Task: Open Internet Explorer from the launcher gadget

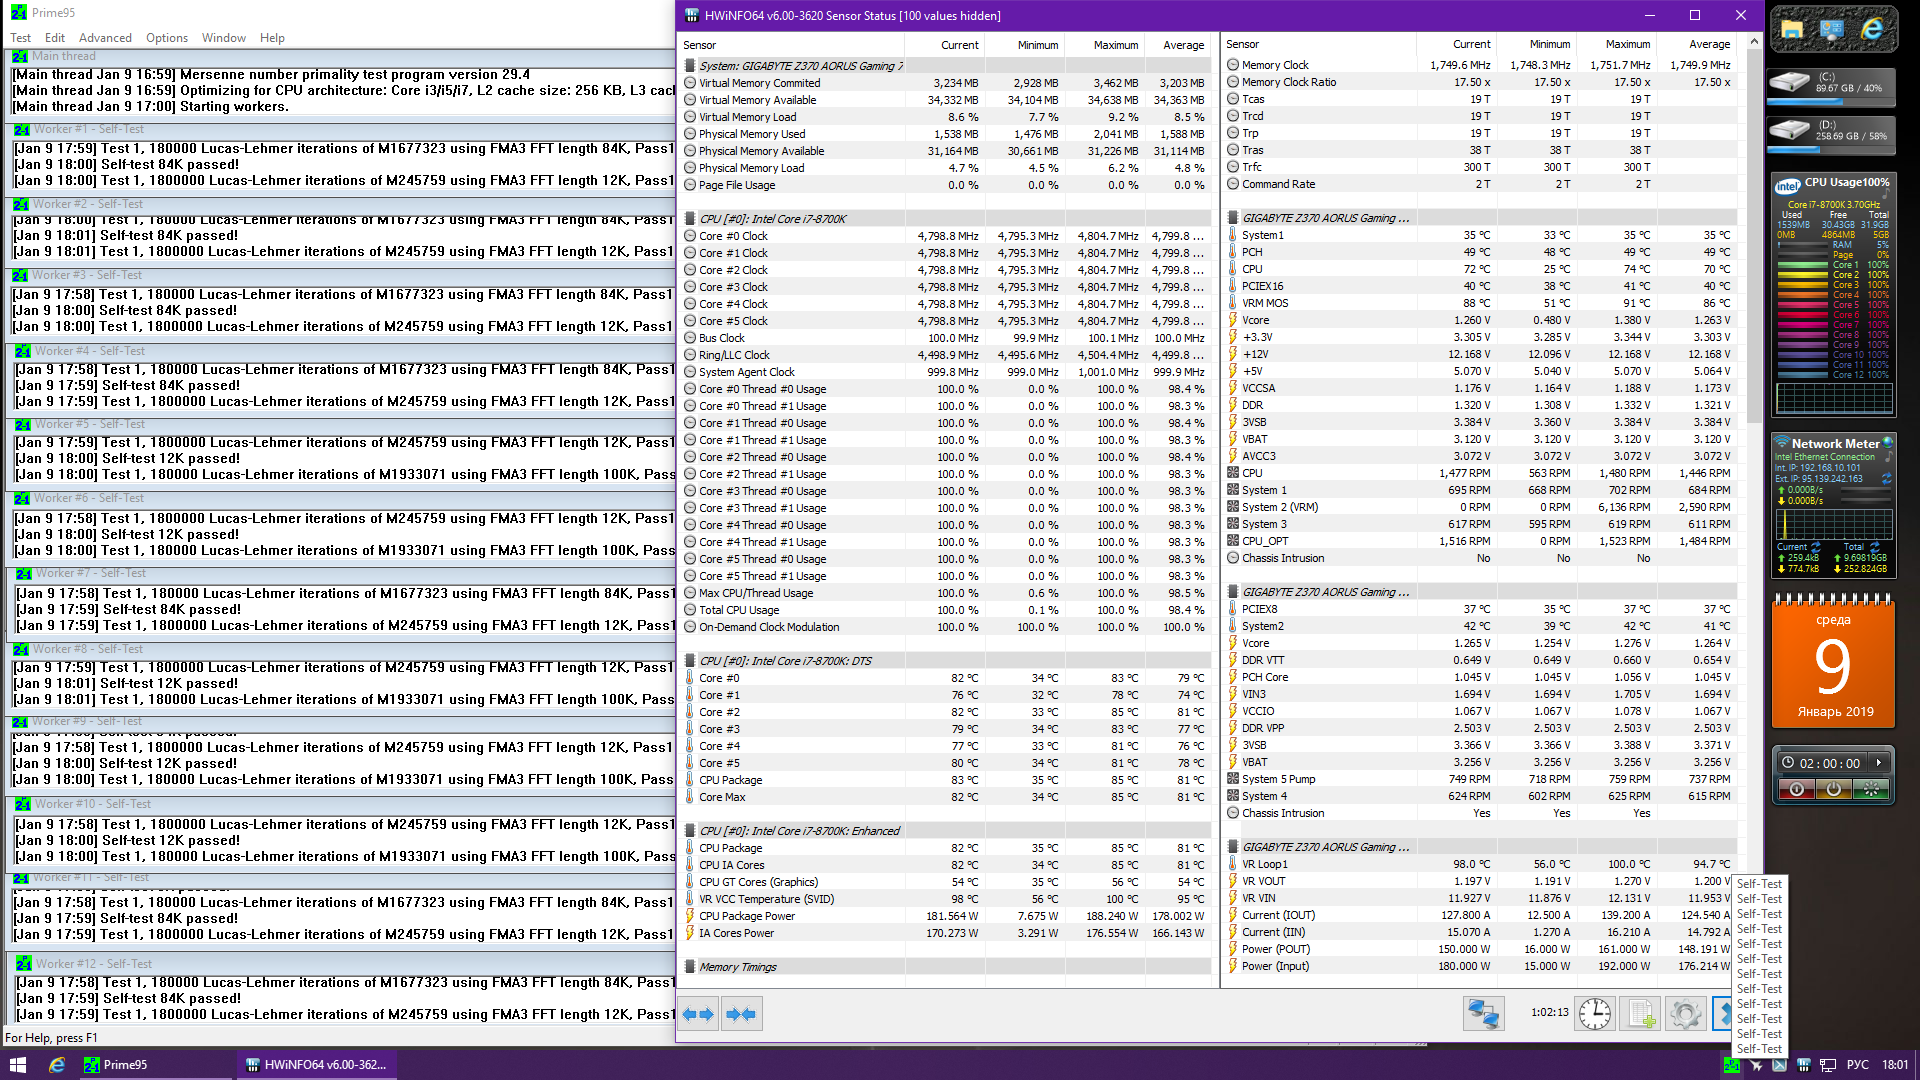Action: (1871, 30)
